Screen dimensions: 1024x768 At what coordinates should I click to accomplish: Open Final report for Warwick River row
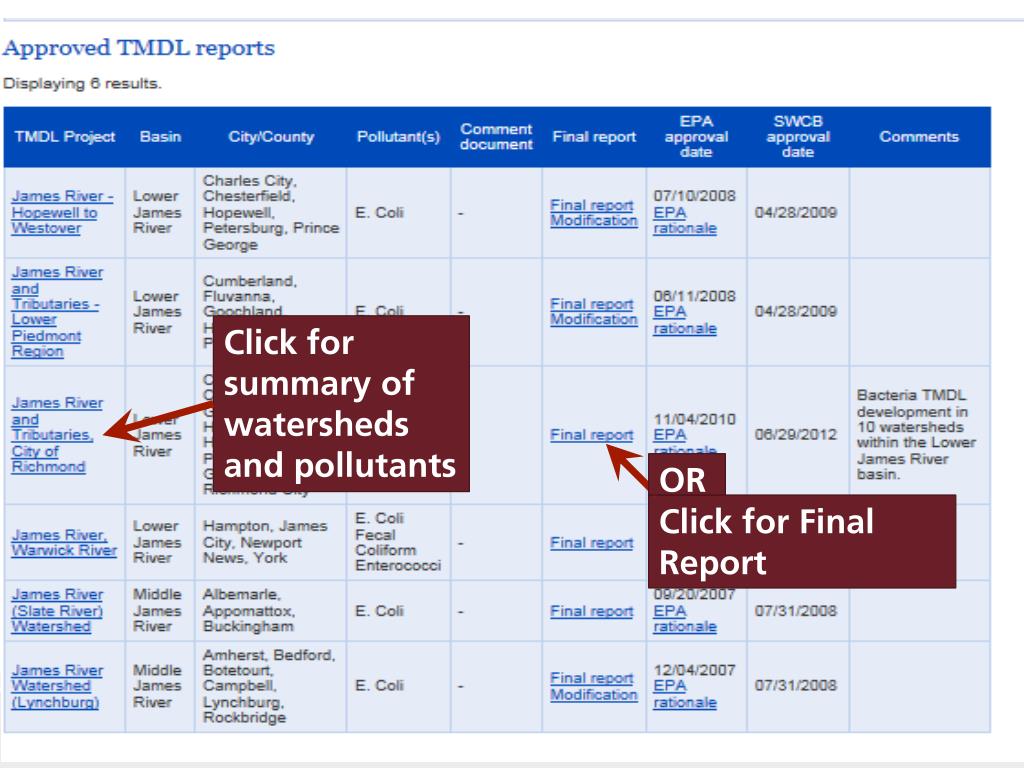click(x=591, y=543)
